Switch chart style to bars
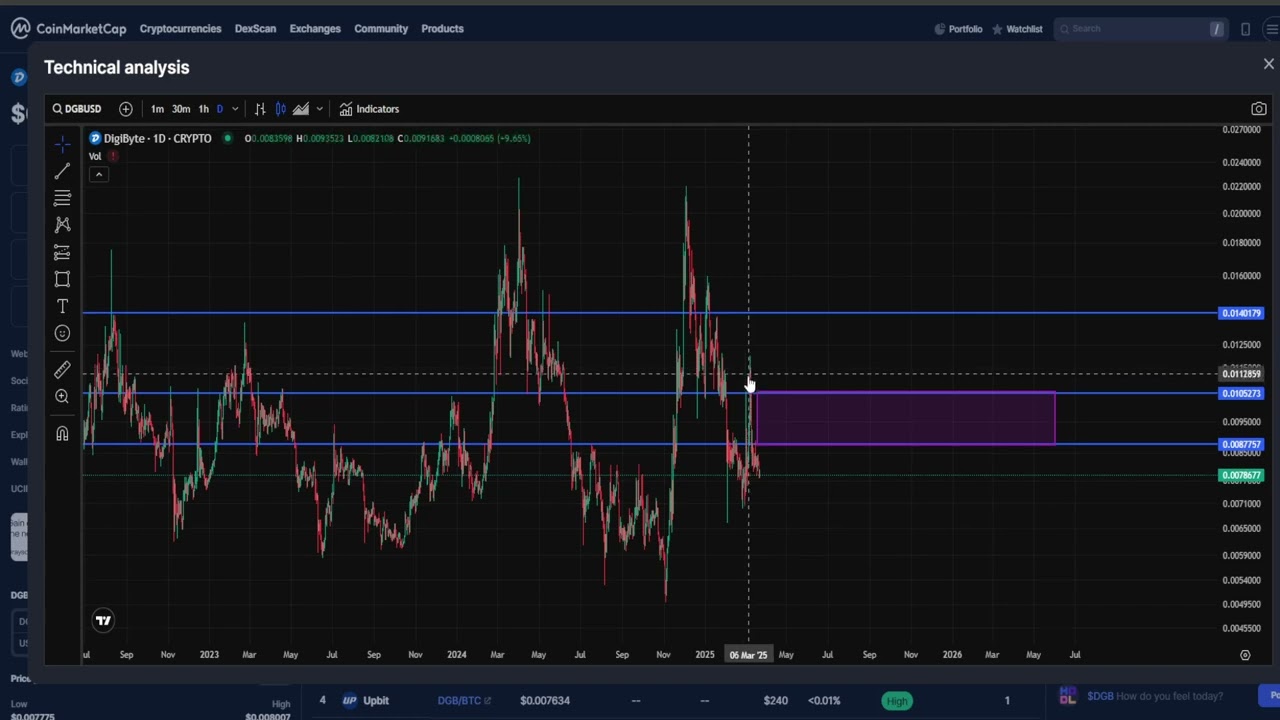The image size is (1280, 720). click(260, 109)
